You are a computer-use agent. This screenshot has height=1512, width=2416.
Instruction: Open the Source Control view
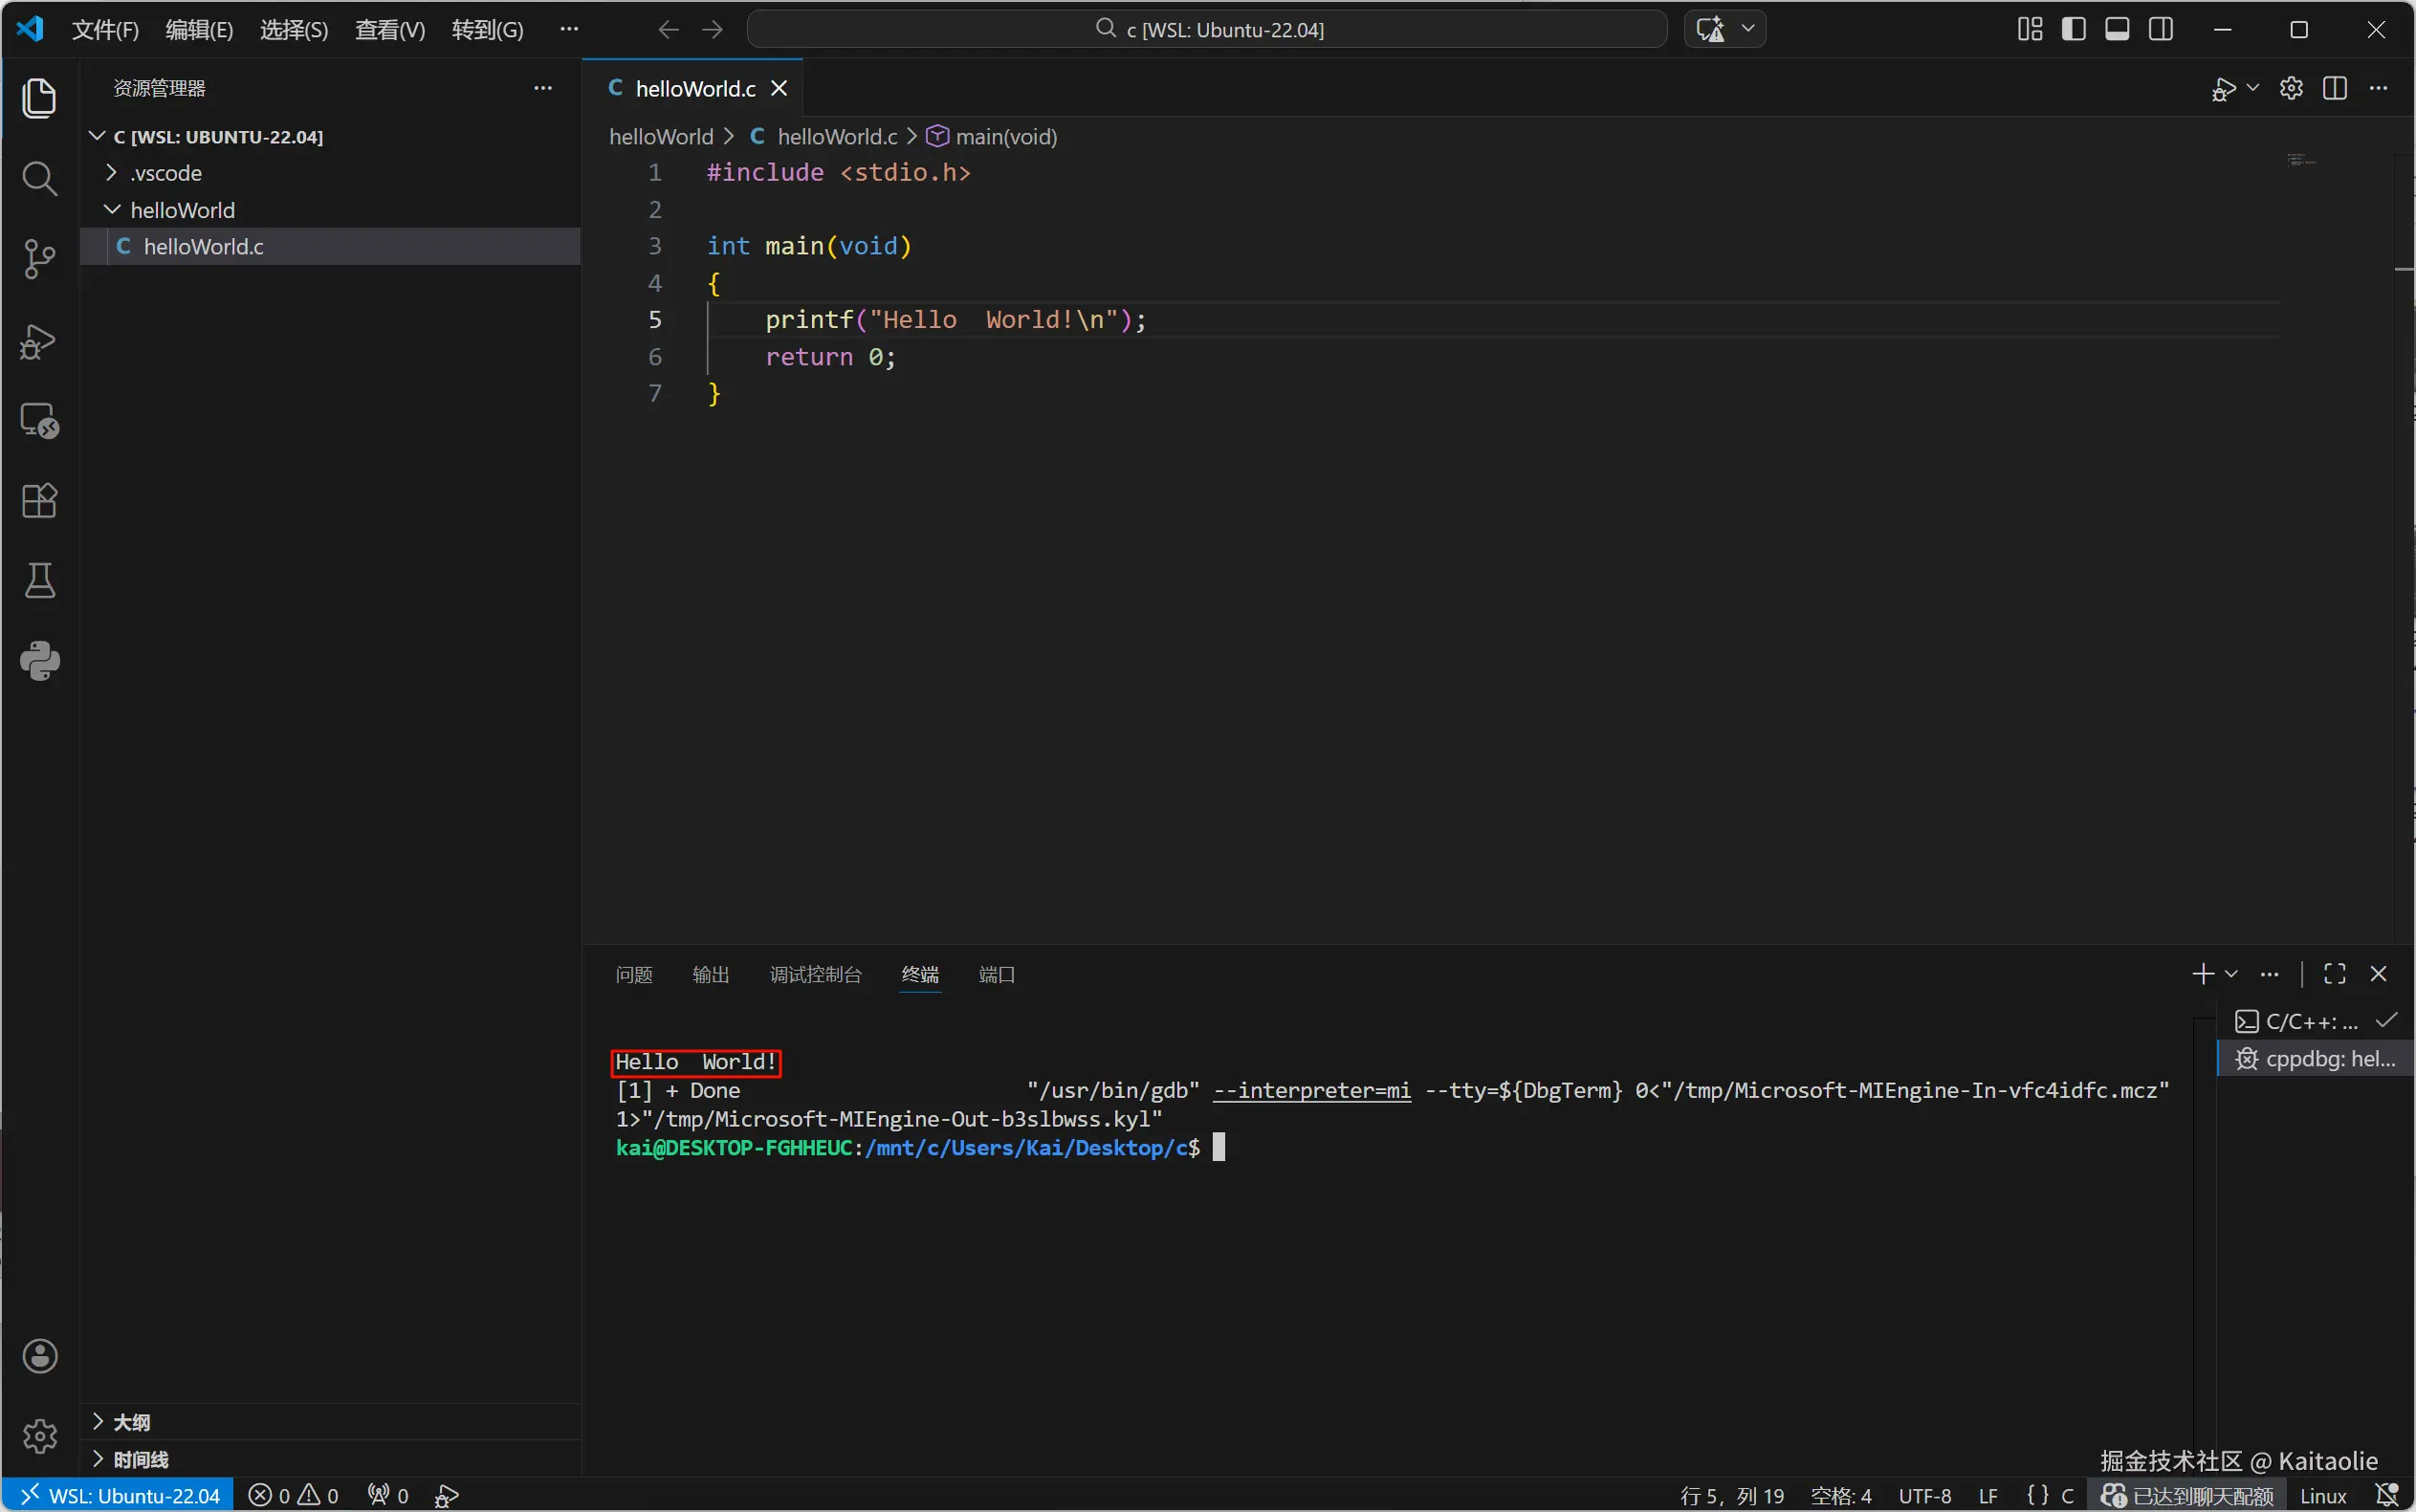tap(39, 259)
